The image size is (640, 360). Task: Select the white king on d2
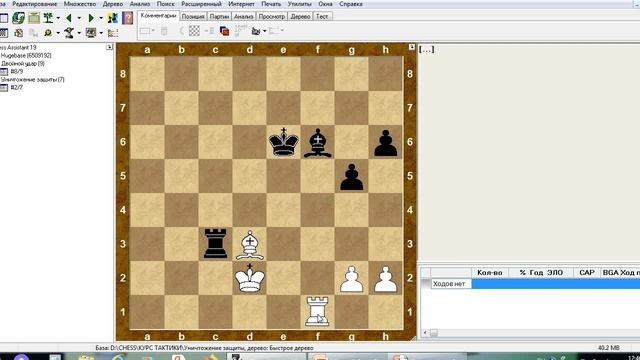tap(249, 278)
